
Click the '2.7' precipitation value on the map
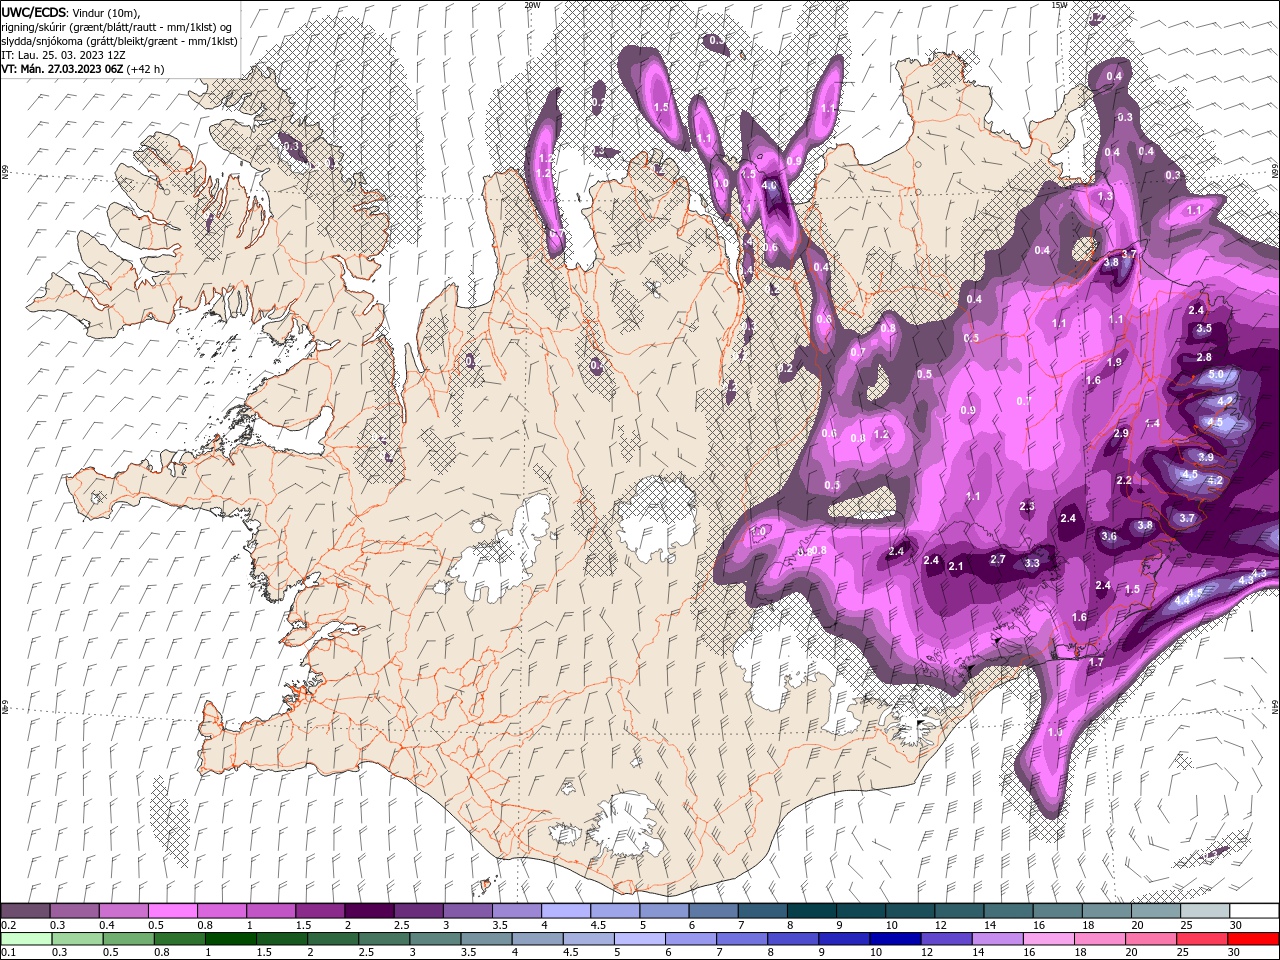997,559
